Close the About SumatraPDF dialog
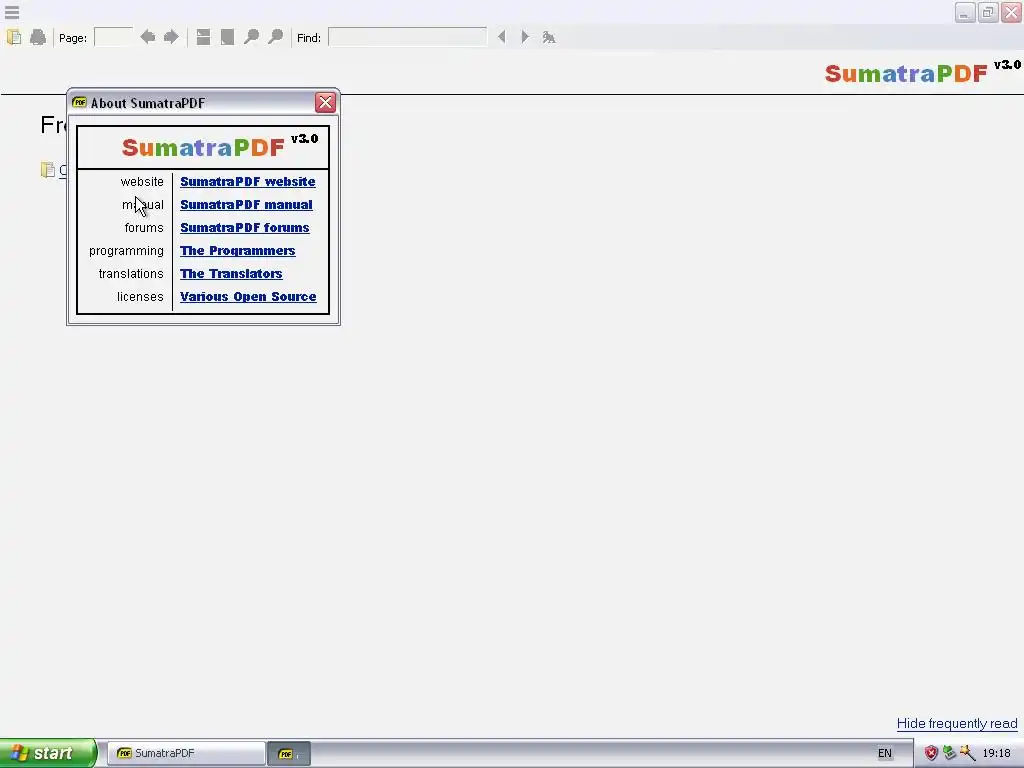Image resolution: width=1024 pixels, height=768 pixels. click(x=325, y=103)
